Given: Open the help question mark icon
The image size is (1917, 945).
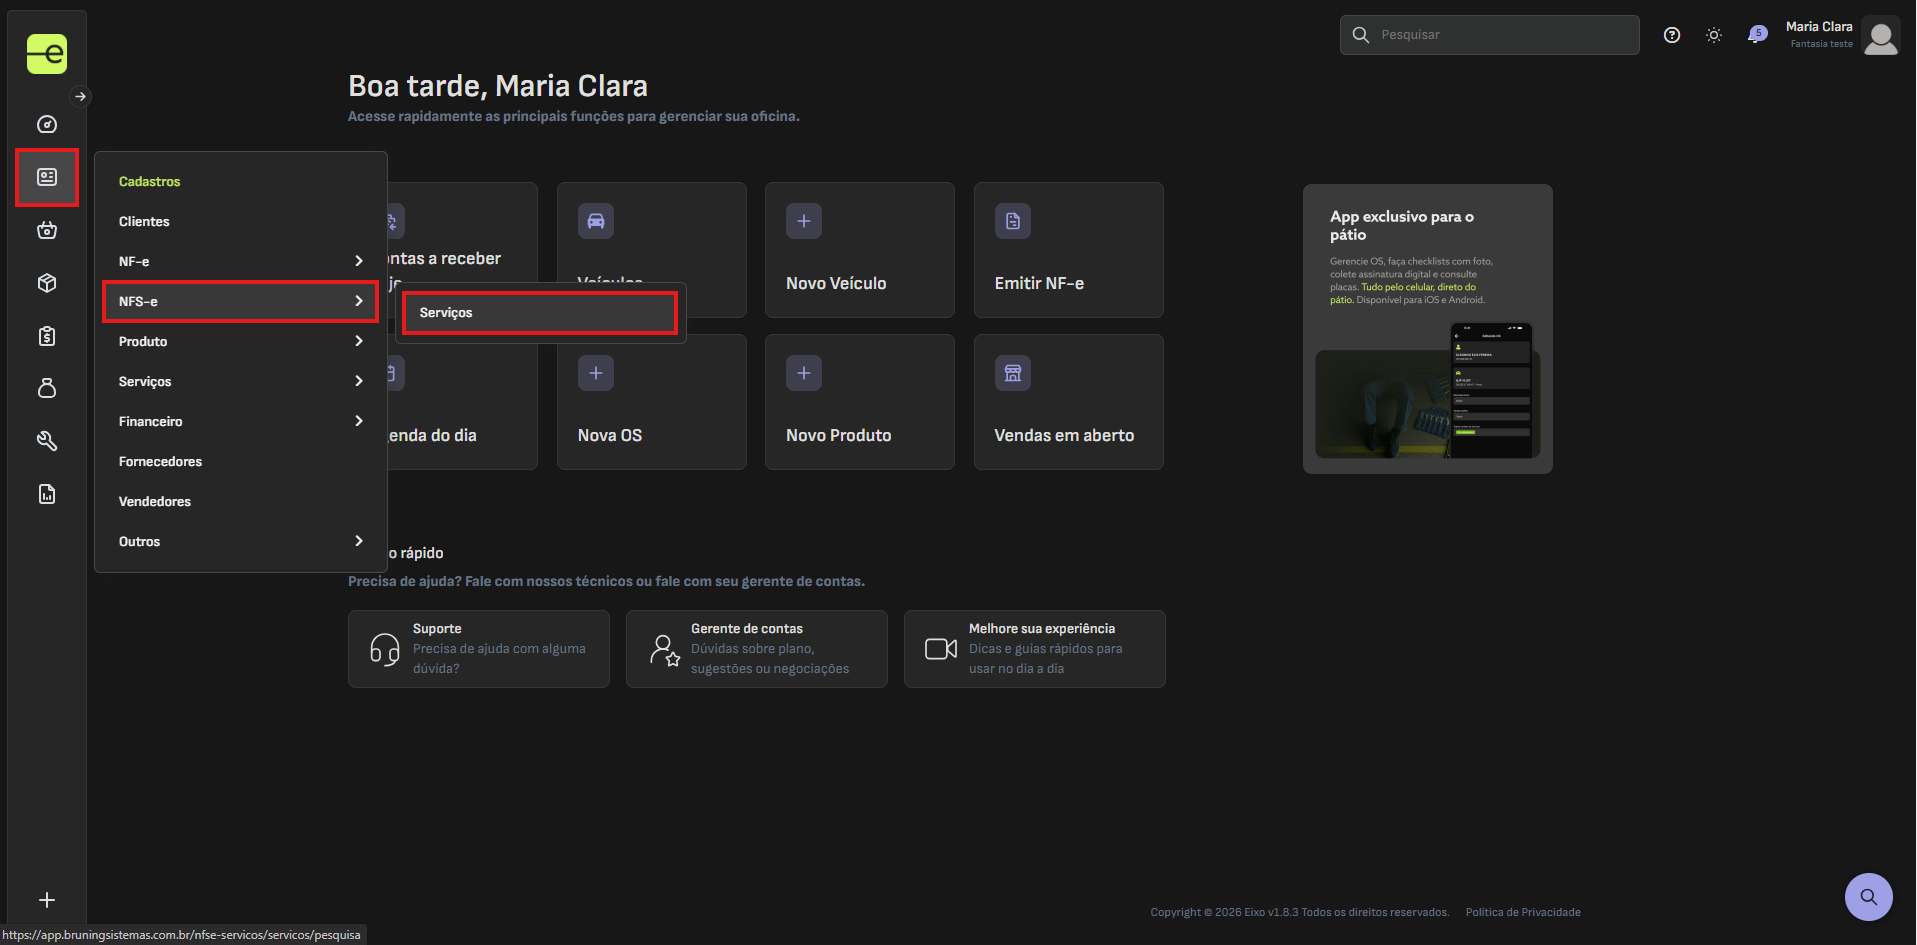Looking at the screenshot, I should (x=1672, y=35).
